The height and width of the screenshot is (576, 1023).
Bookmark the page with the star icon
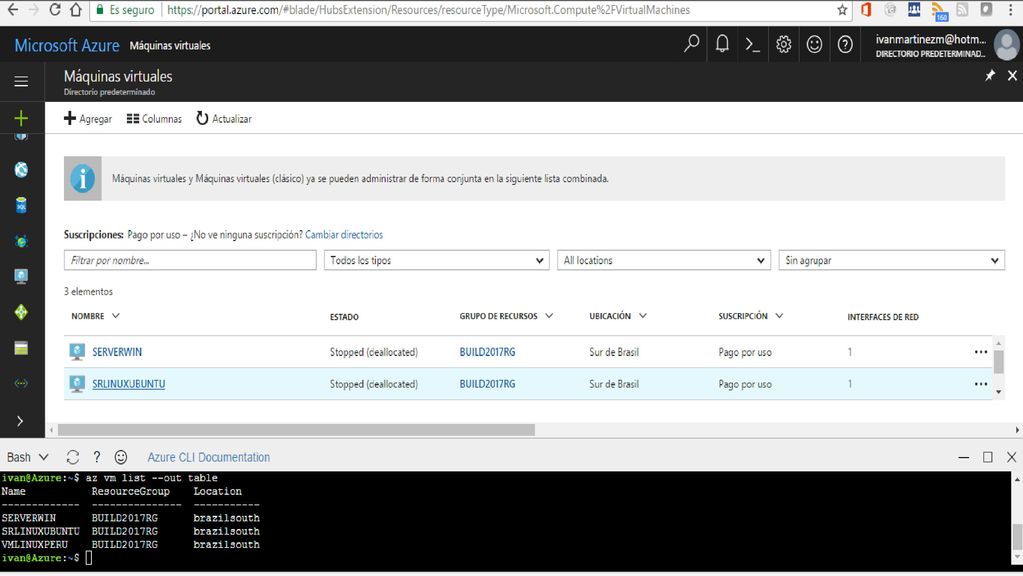(842, 10)
